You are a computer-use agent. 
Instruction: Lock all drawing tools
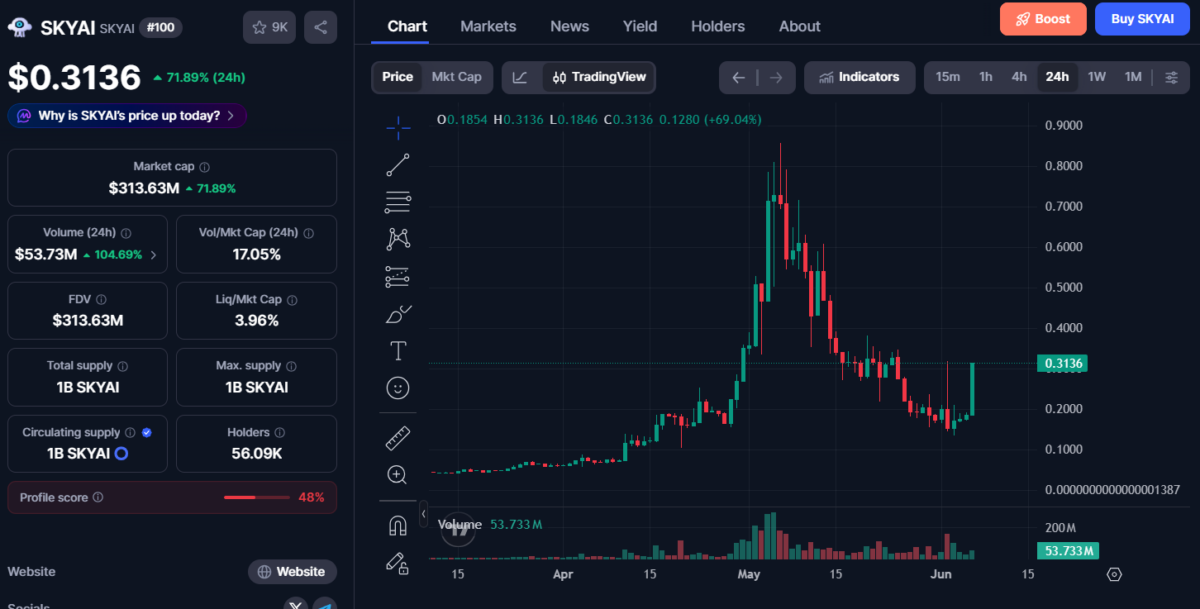(398, 563)
